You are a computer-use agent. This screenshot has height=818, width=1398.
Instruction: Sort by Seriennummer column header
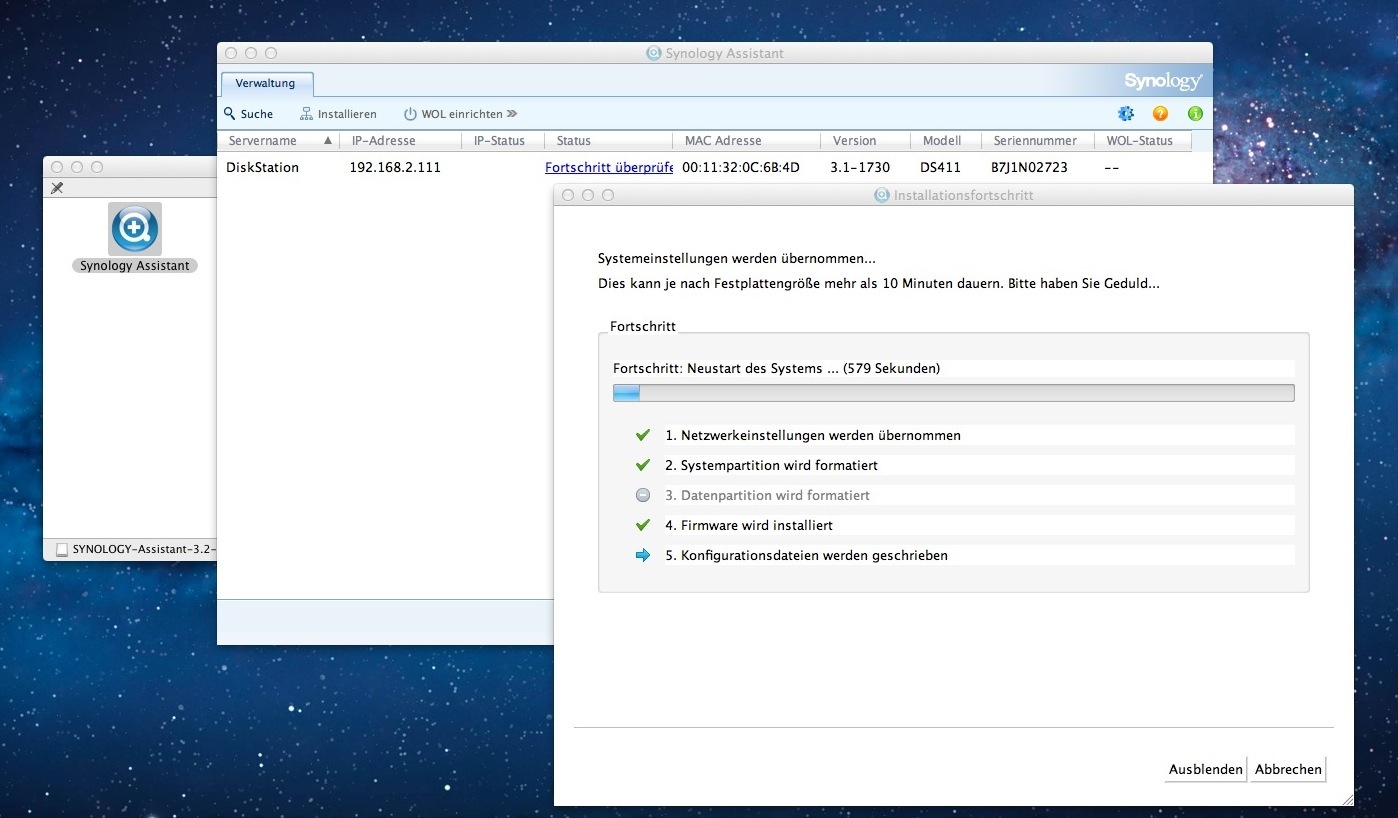tap(1037, 141)
